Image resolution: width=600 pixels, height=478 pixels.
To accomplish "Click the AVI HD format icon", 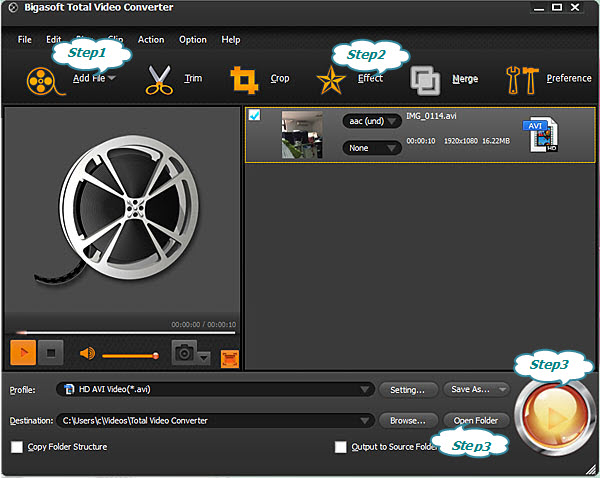I will (x=540, y=135).
